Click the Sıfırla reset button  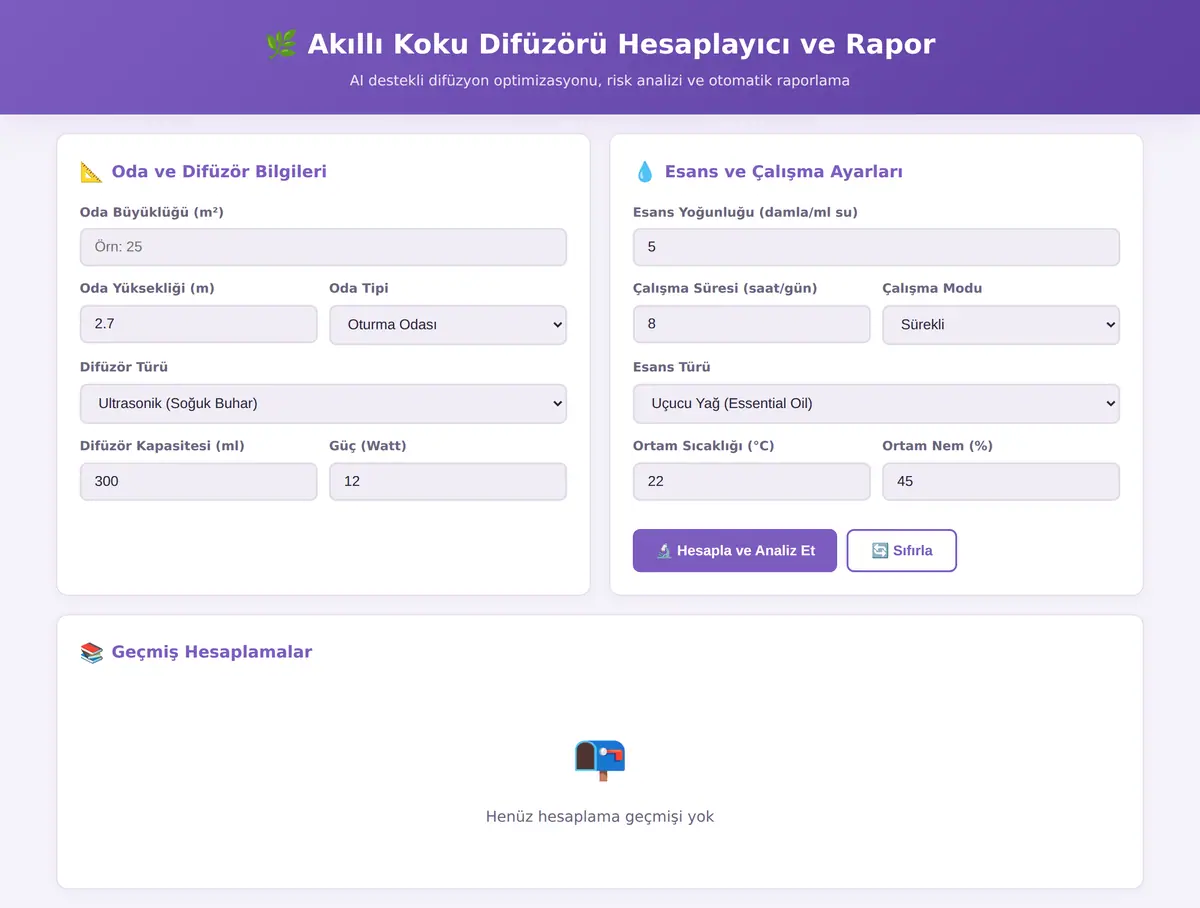point(902,551)
